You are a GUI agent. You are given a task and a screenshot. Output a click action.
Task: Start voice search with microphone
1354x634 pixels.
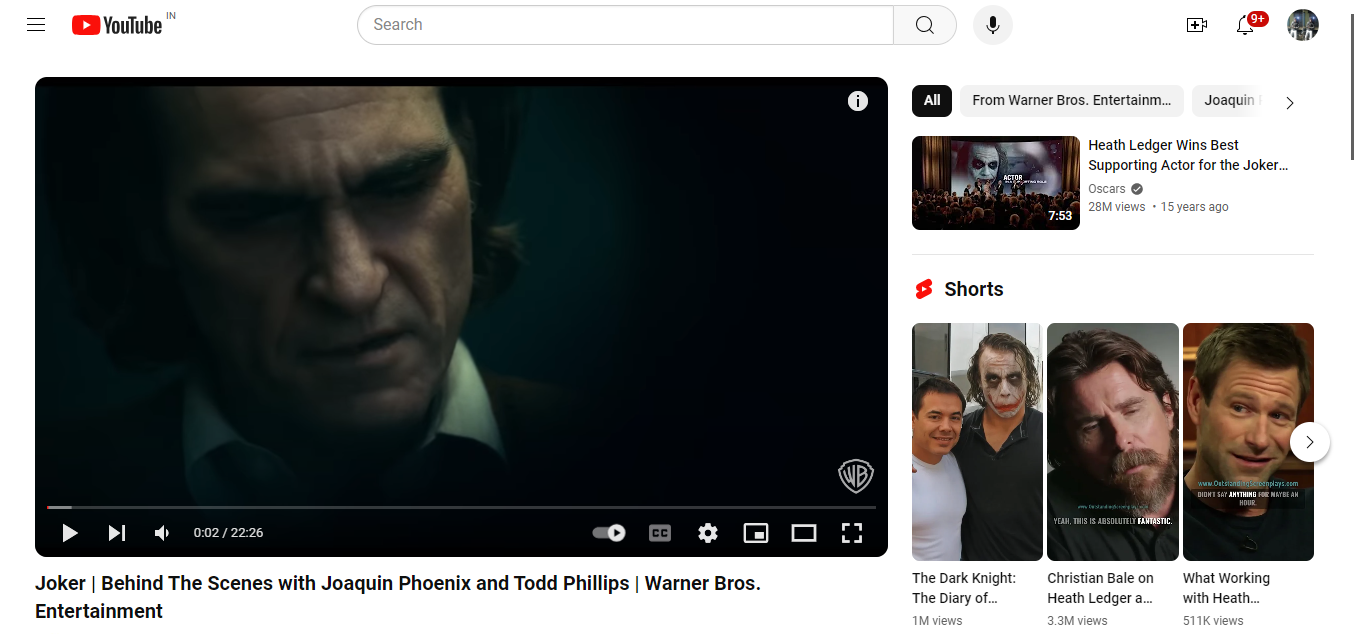tap(993, 25)
